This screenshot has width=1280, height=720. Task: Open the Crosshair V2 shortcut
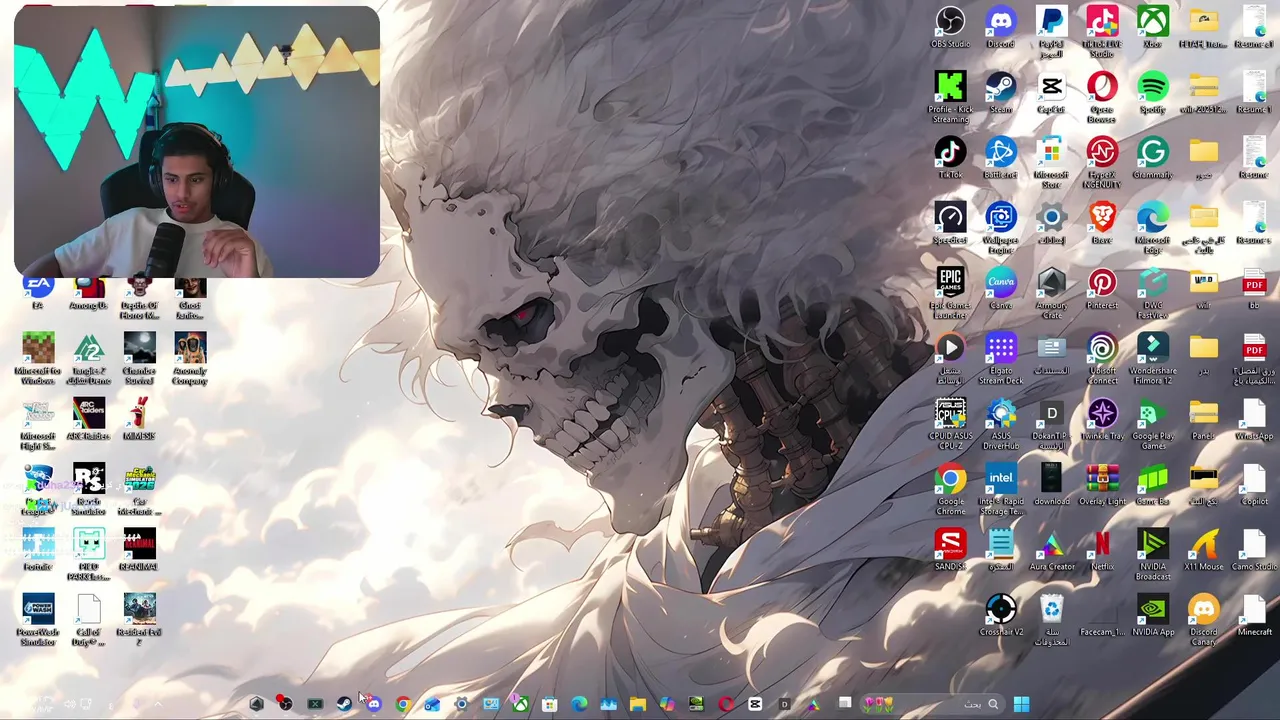tap(1000, 616)
